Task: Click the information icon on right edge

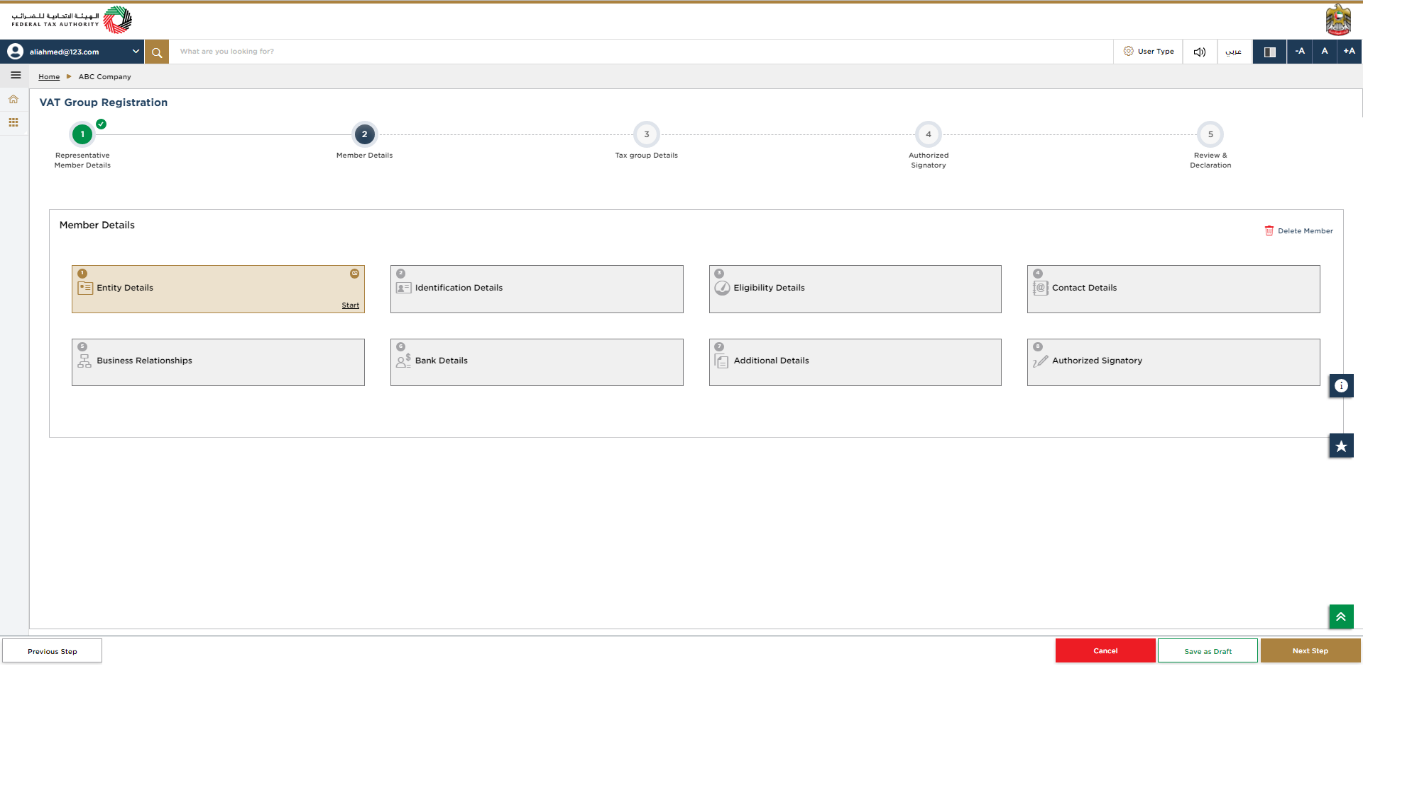Action: (1341, 385)
